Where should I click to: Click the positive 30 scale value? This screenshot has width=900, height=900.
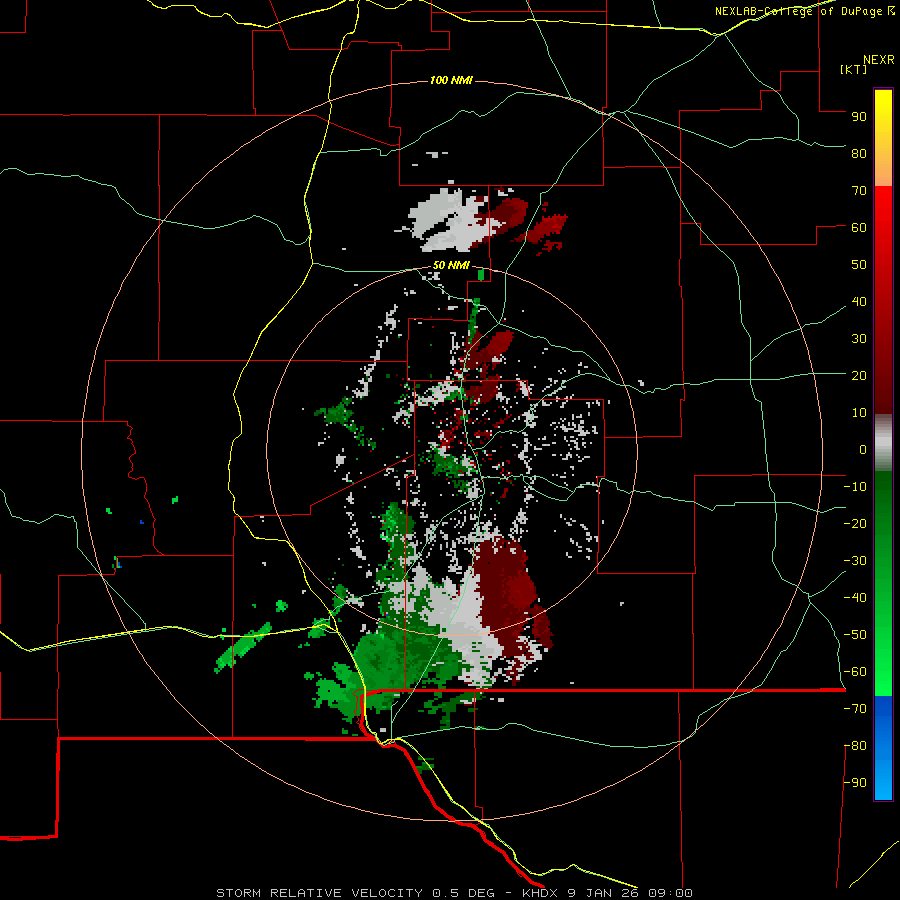point(859,339)
